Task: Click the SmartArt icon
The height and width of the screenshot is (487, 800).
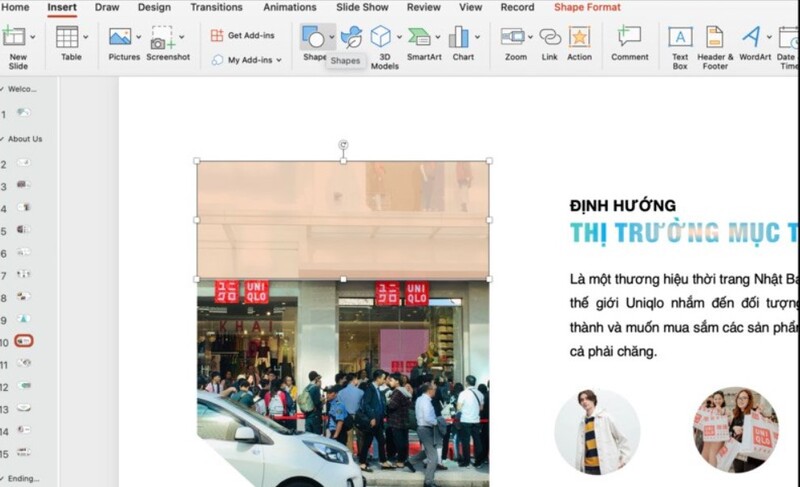Action: 419,37
